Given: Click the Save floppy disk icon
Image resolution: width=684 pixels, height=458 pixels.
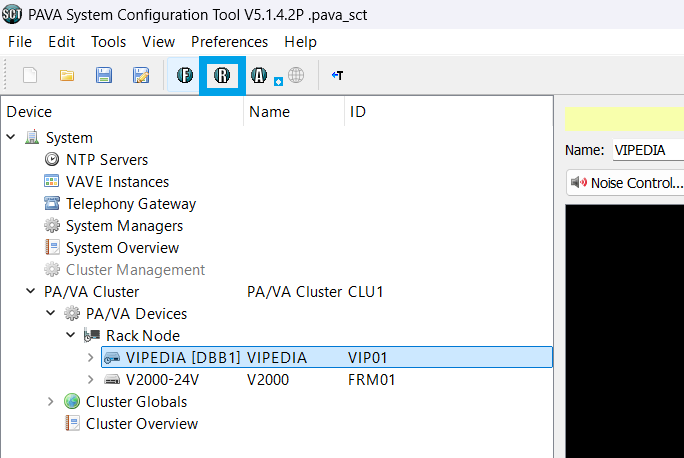Looking at the screenshot, I should (x=104, y=75).
